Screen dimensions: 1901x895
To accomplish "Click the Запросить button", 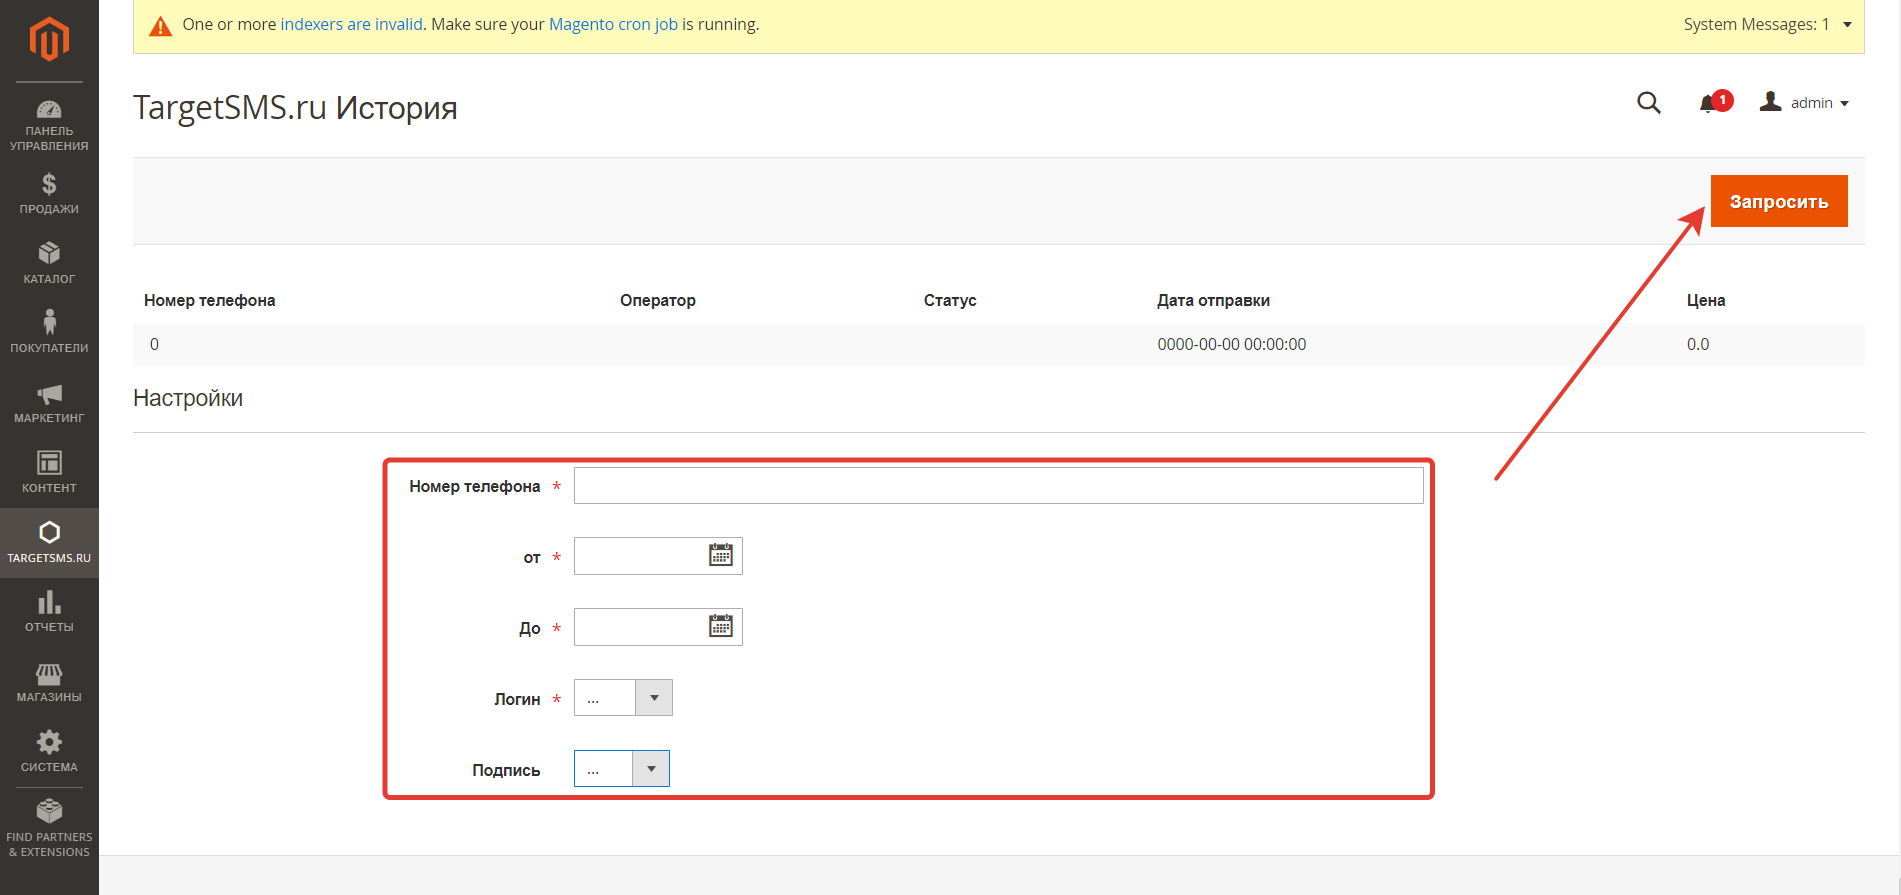I will coord(1779,201).
